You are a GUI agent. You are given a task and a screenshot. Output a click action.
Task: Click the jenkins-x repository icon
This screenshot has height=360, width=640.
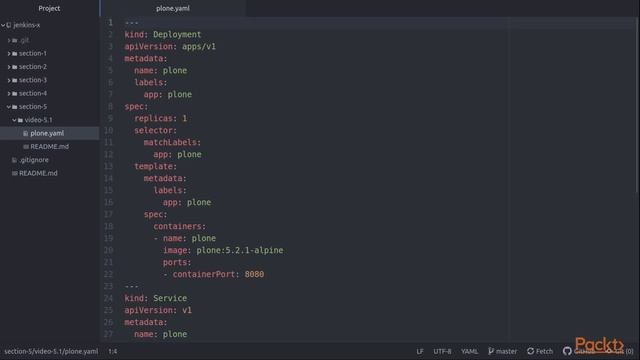click(9, 25)
